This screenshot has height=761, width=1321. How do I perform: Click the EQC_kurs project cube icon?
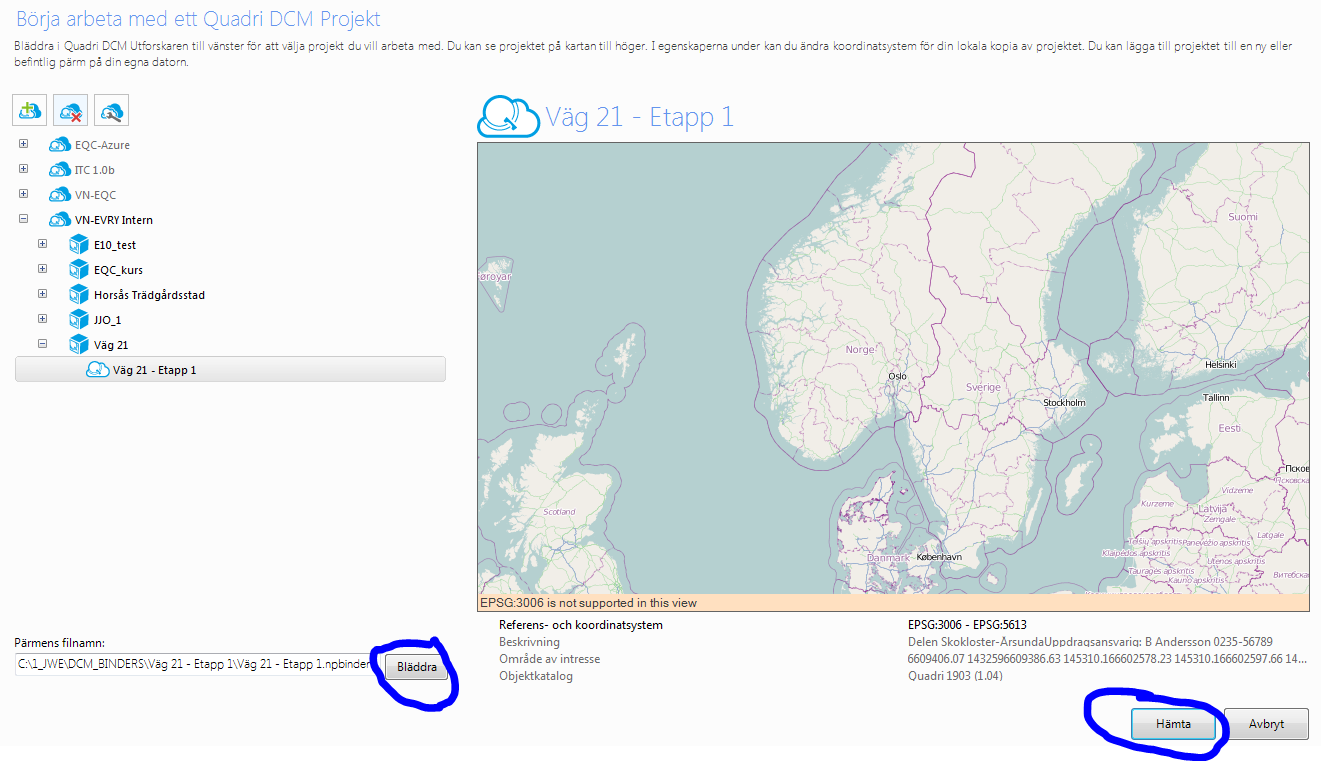click(x=79, y=270)
